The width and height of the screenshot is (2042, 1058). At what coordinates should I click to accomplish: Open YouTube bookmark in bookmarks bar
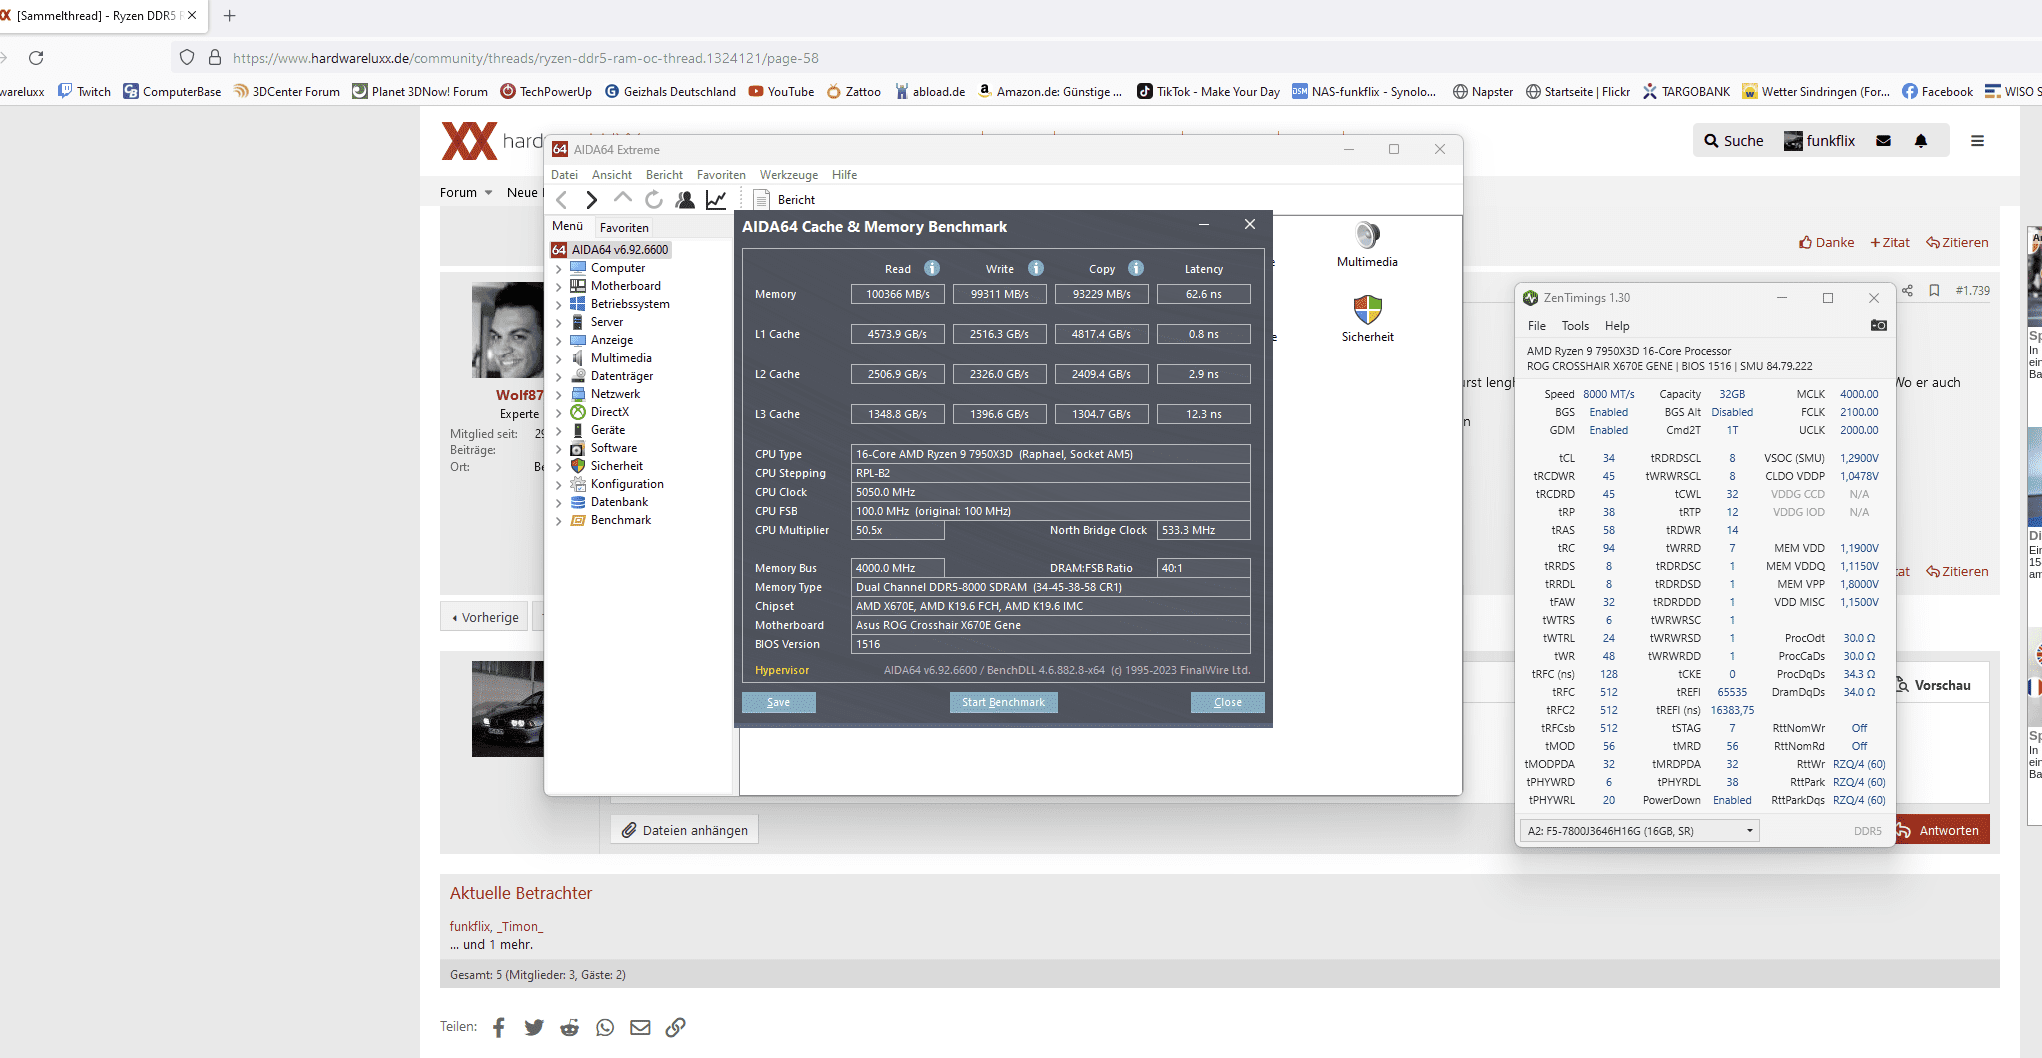click(x=781, y=91)
